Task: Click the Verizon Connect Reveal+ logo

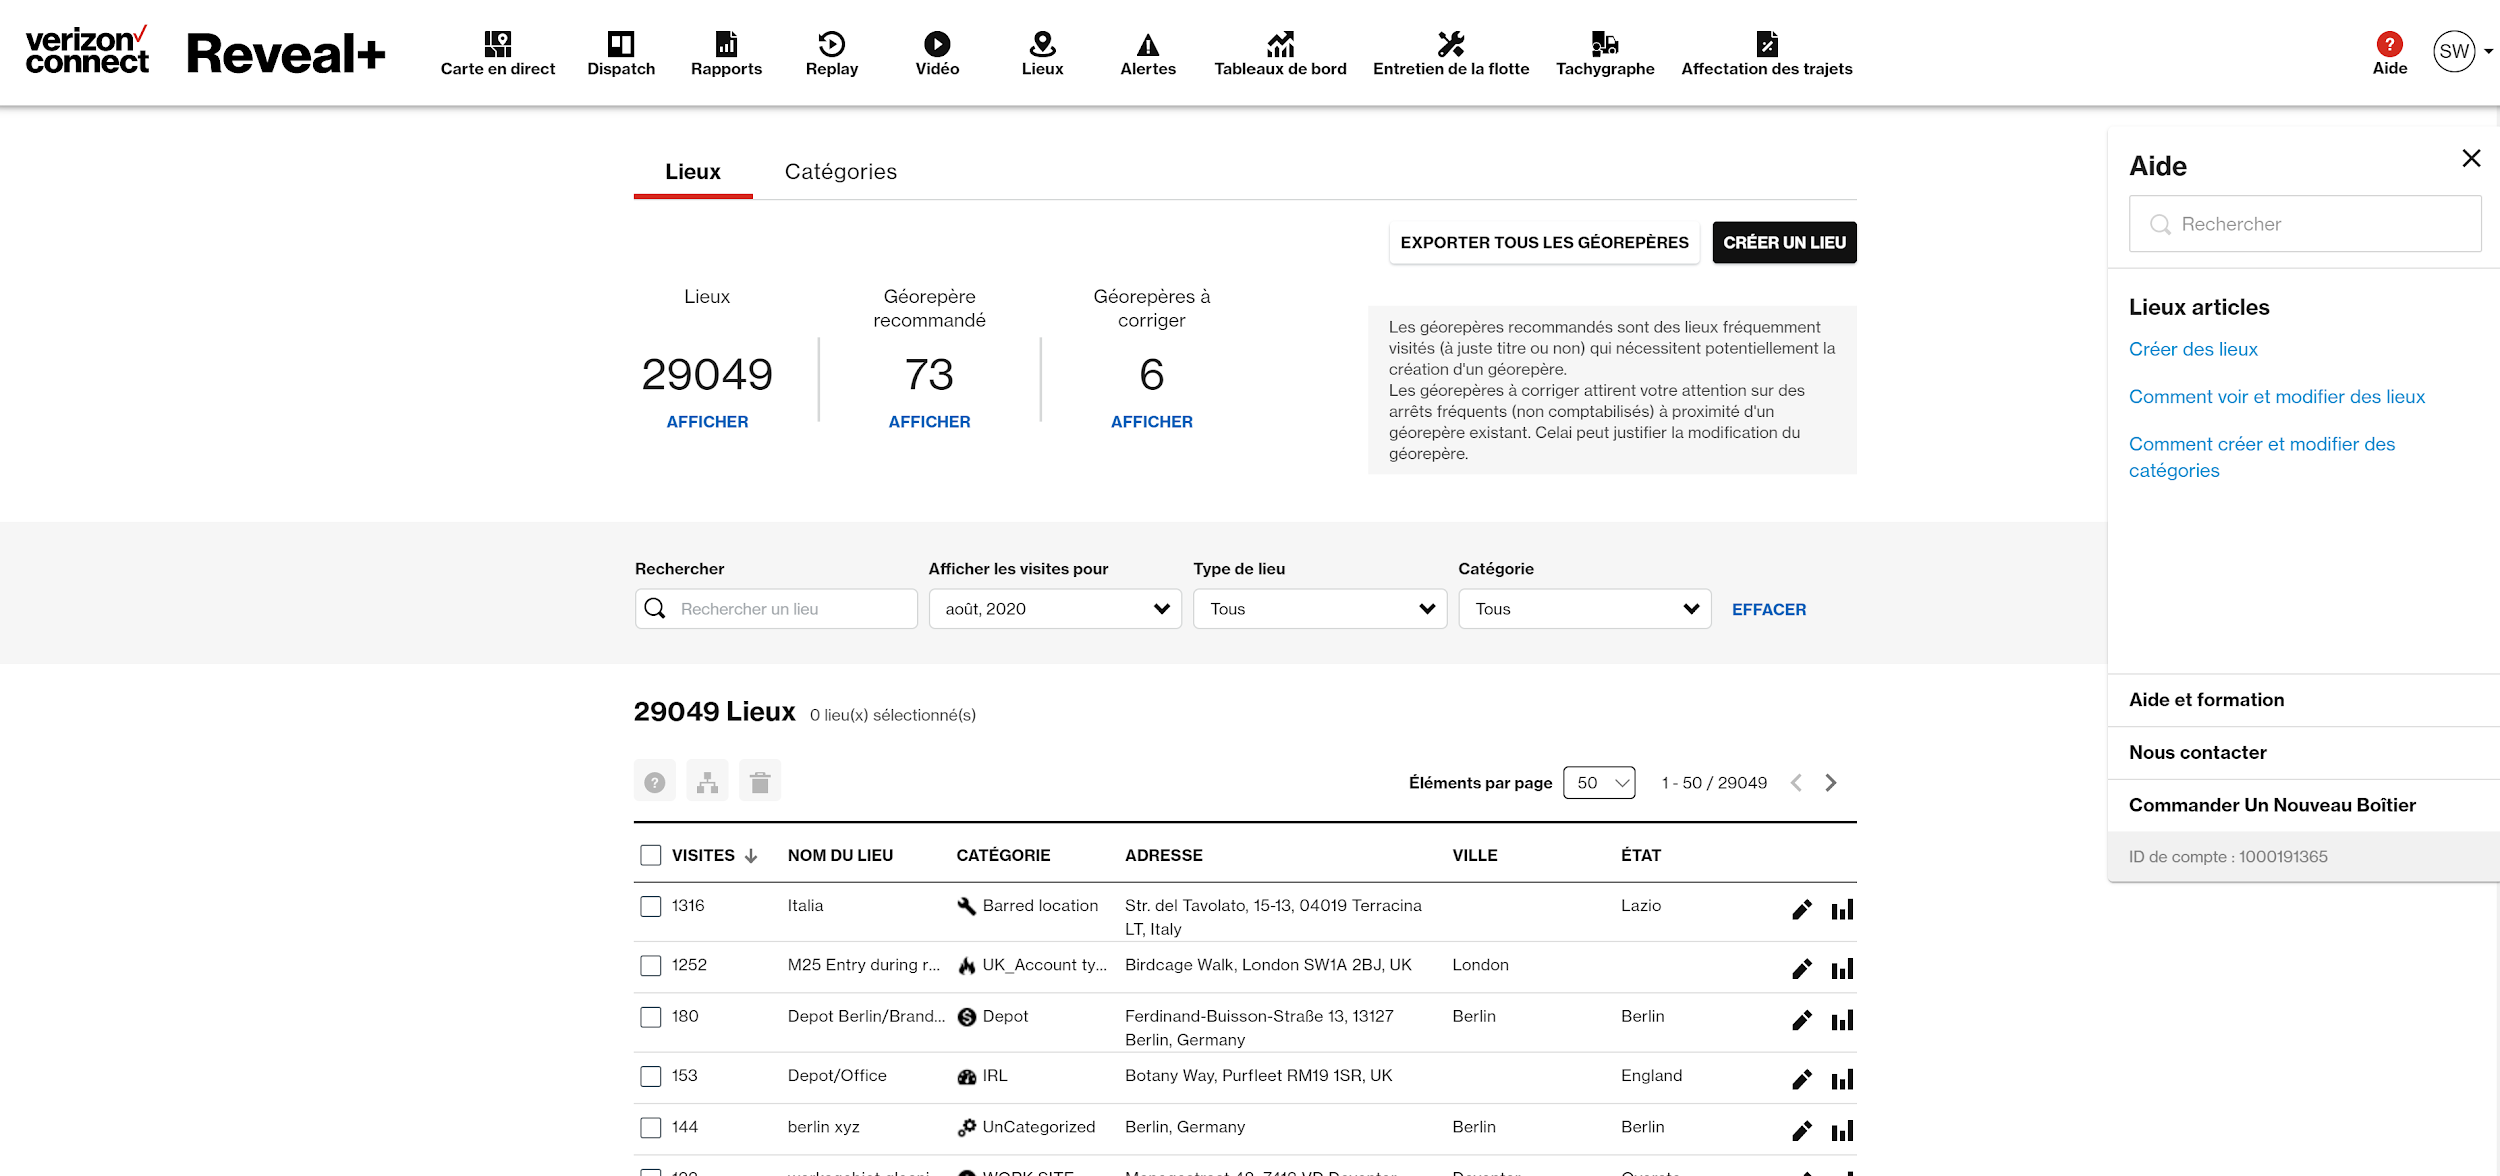Action: pos(205,52)
